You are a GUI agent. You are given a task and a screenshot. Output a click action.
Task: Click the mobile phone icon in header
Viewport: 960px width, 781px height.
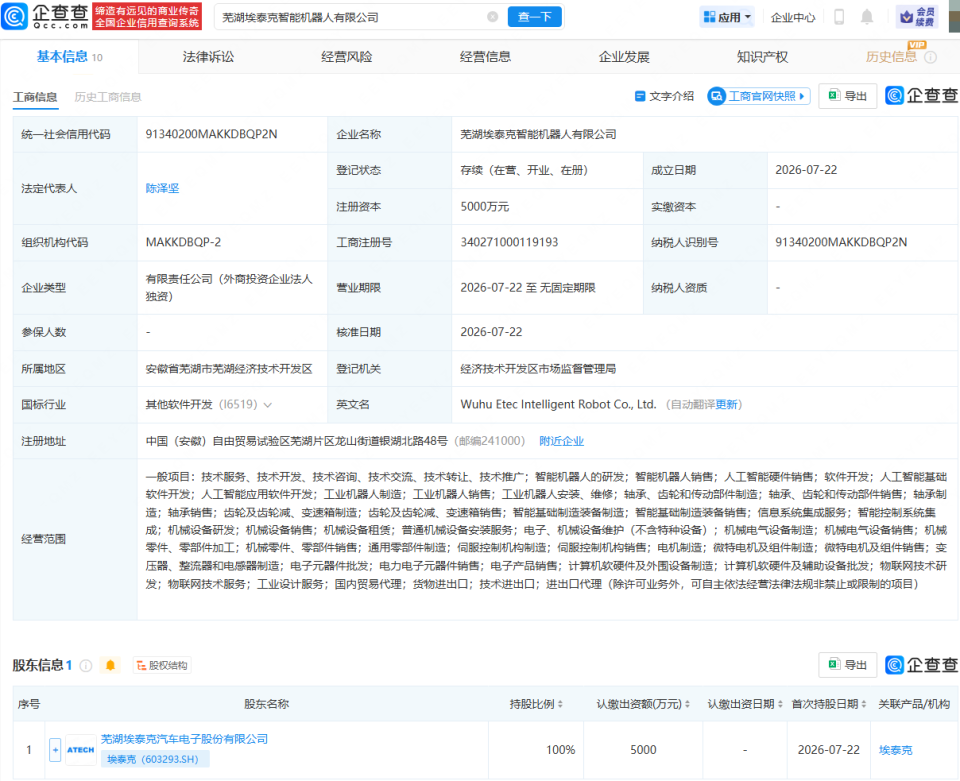839,17
